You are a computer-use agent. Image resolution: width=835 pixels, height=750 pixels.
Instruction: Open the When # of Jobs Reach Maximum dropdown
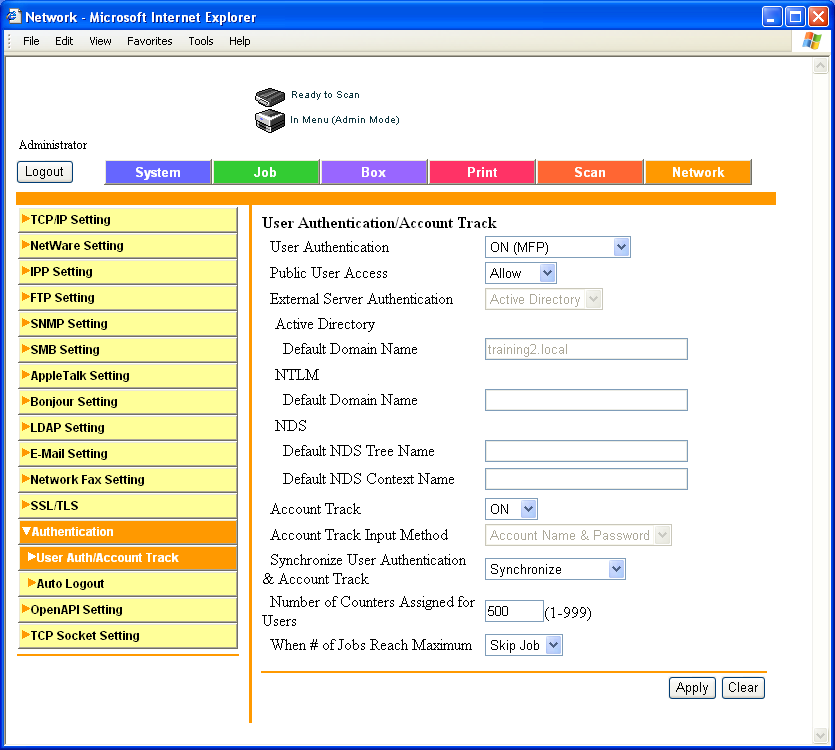pyautogui.click(x=523, y=646)
